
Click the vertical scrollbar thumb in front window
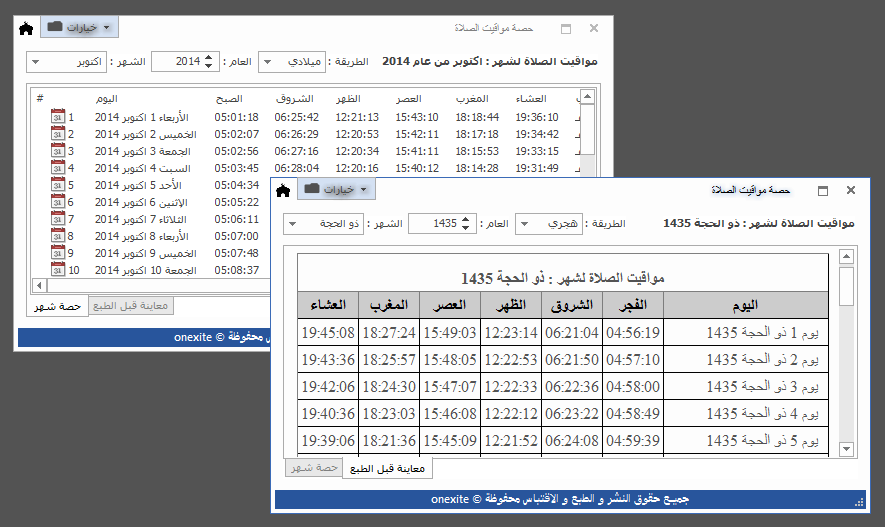[x=846, y=287]
